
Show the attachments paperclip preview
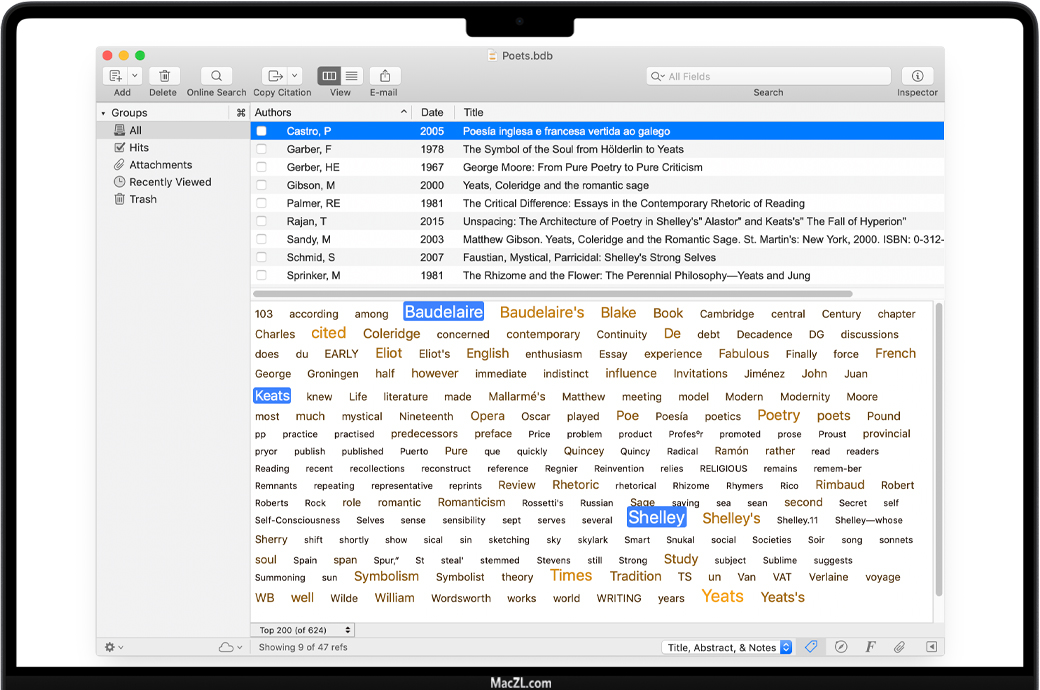click(899, 647)
